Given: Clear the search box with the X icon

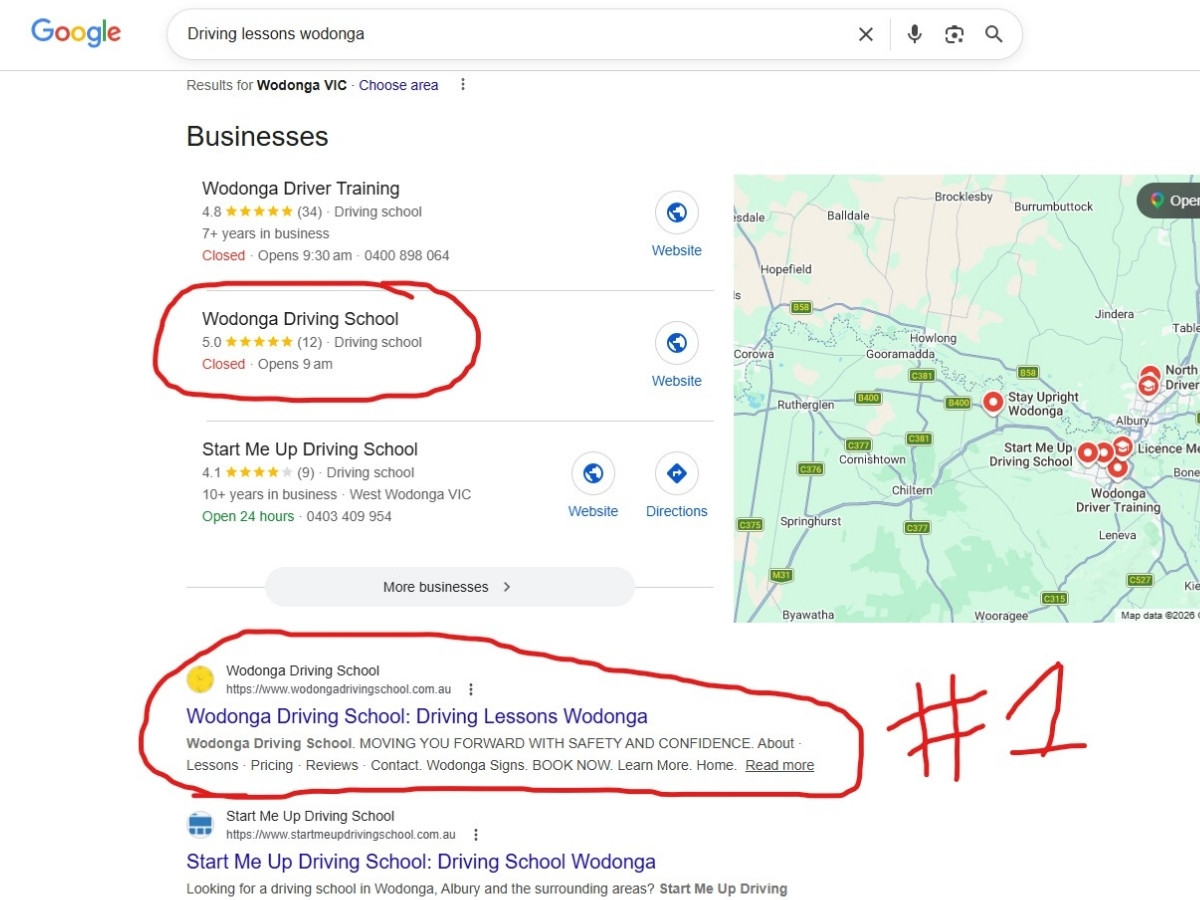Looking at the screenshot, I should [866, 34].
